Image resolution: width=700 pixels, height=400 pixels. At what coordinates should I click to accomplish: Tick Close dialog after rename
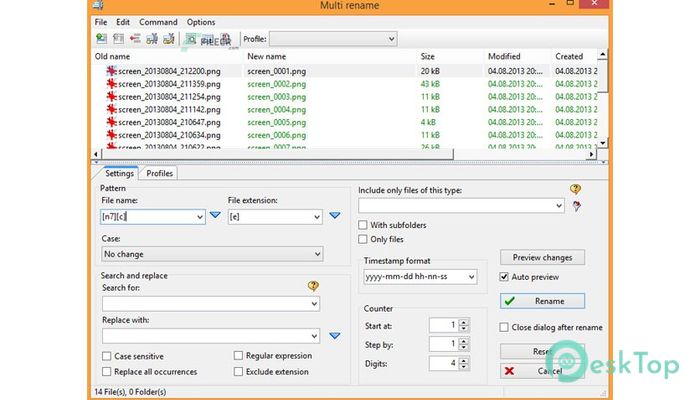504,327
